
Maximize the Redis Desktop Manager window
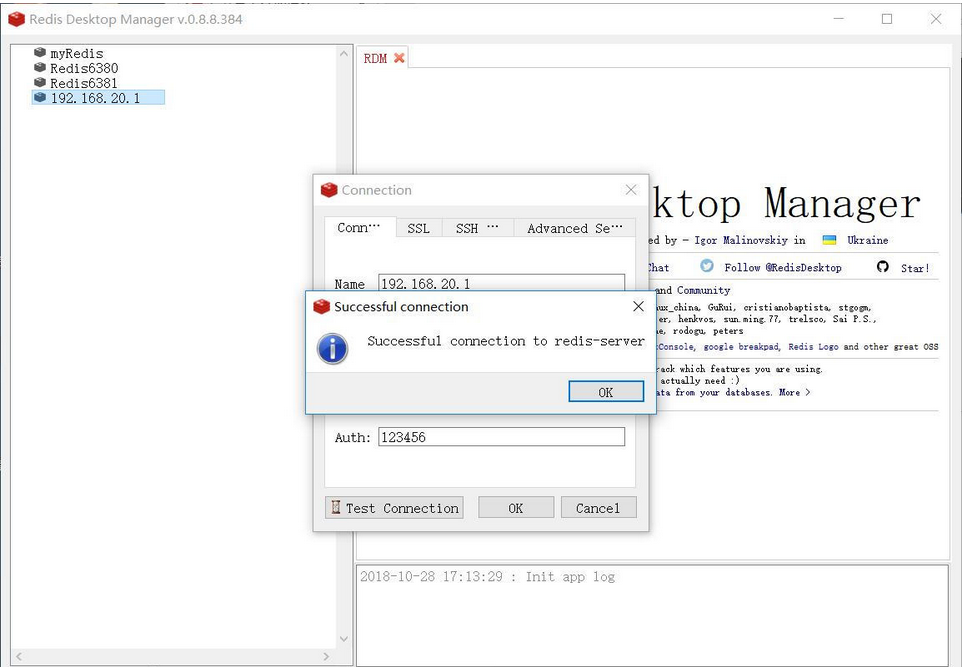(887, 19)
